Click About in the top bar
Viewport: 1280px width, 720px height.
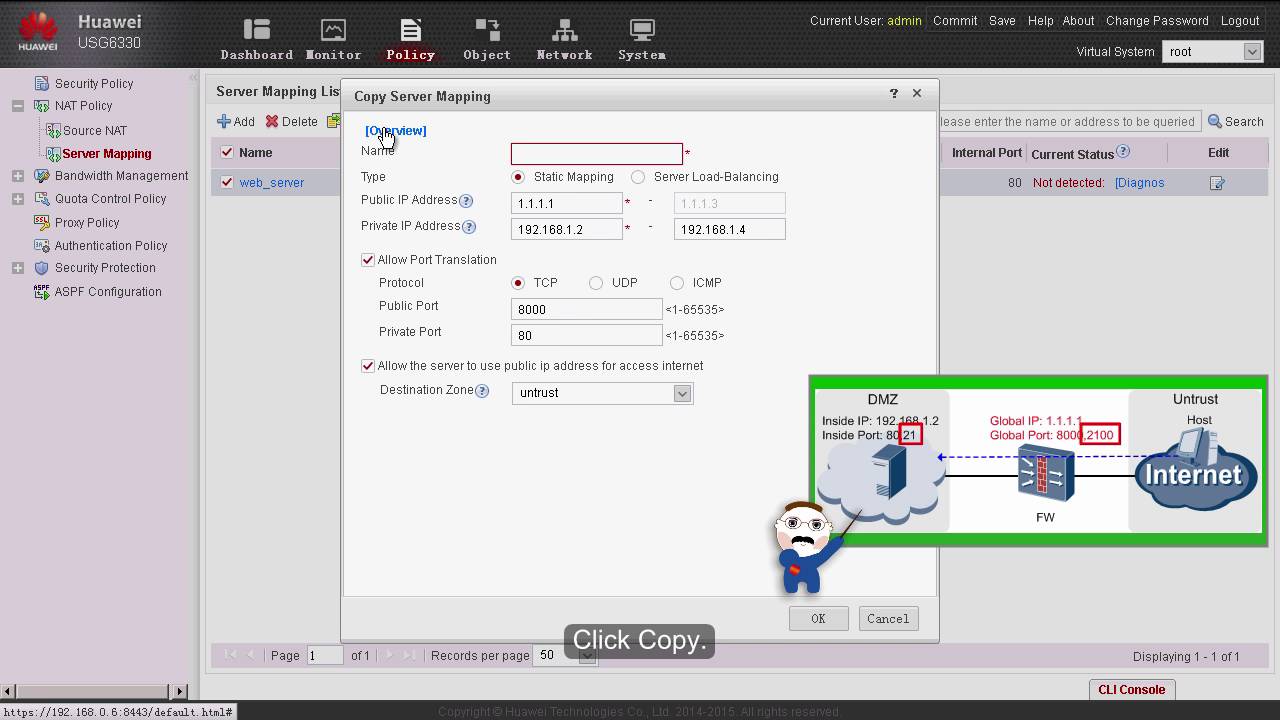(x=1078, y=21)
